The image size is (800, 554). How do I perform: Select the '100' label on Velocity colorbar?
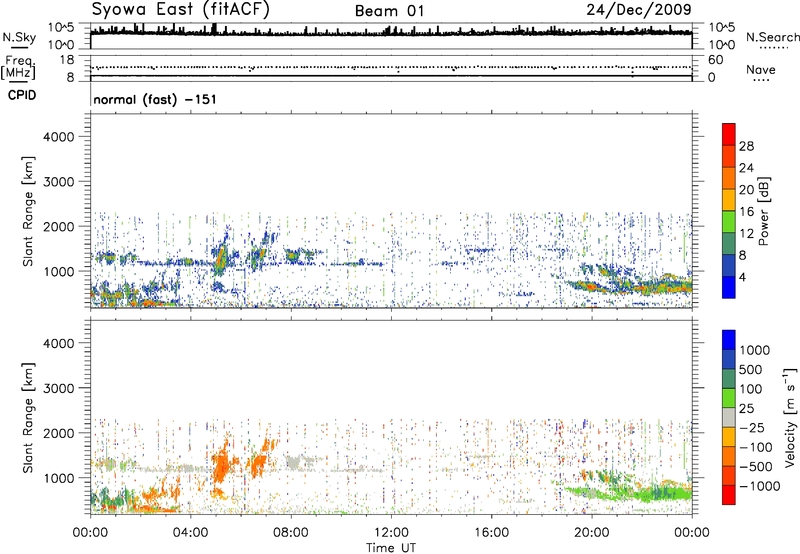(x=751, y=389)
